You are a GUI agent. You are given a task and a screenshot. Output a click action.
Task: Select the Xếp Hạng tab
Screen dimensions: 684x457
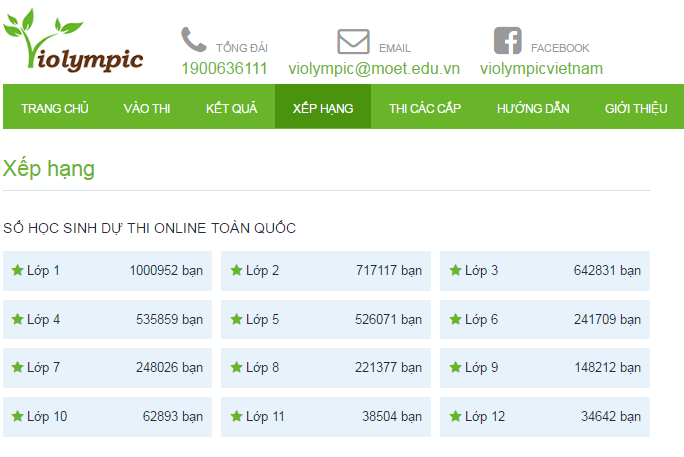[322, 108]
